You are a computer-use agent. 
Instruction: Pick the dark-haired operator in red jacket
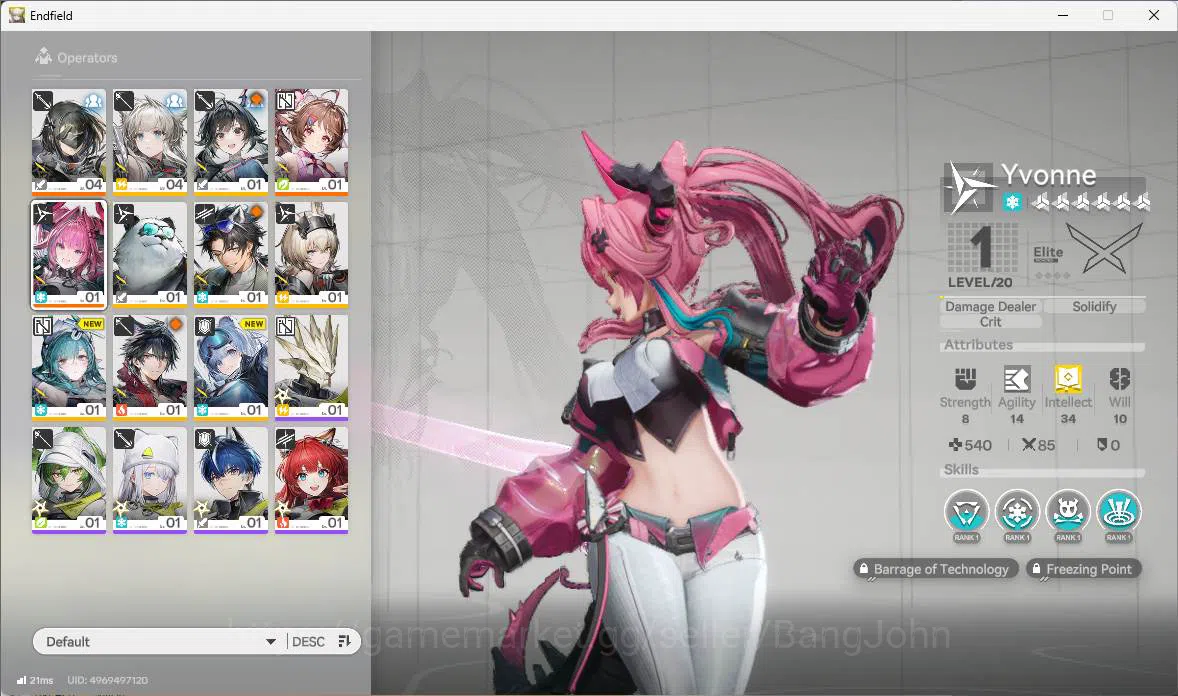click(150, 368)
